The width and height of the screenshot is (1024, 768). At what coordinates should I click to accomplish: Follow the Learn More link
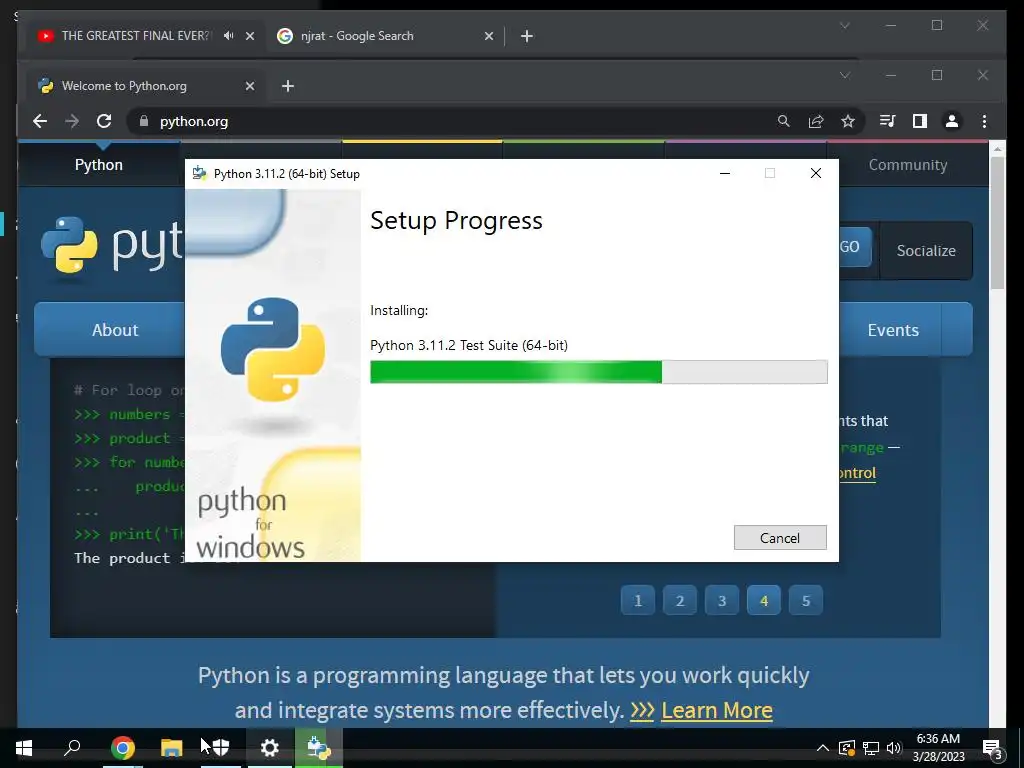click(x=716, y=710)
